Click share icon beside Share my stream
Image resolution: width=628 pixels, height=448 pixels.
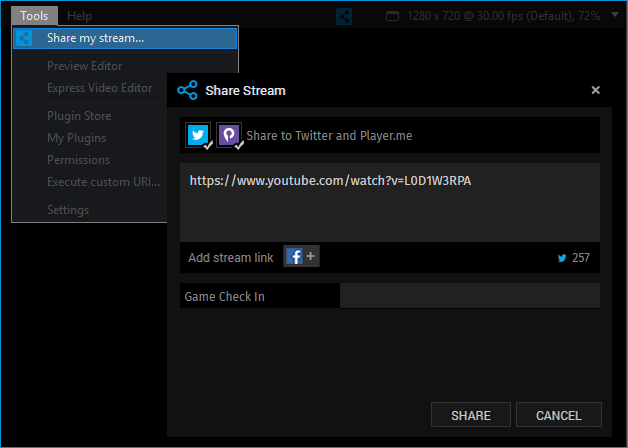pyautogui.click(x=24, y=38)
